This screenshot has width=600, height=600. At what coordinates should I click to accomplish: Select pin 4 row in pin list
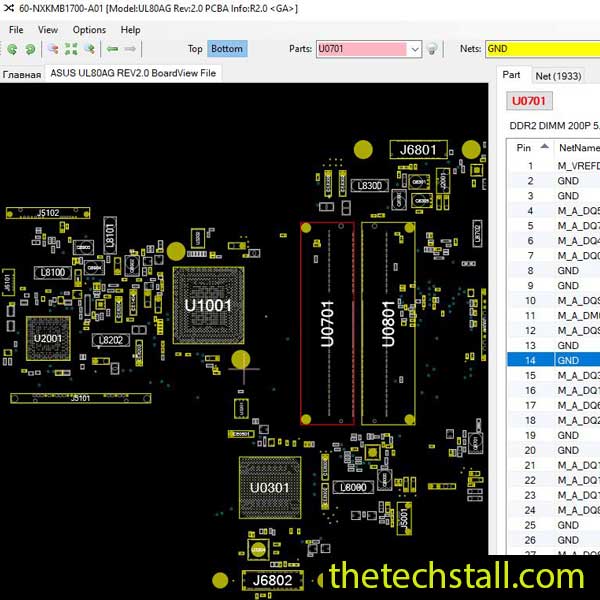pyautogui.click(x=554, y=211)
